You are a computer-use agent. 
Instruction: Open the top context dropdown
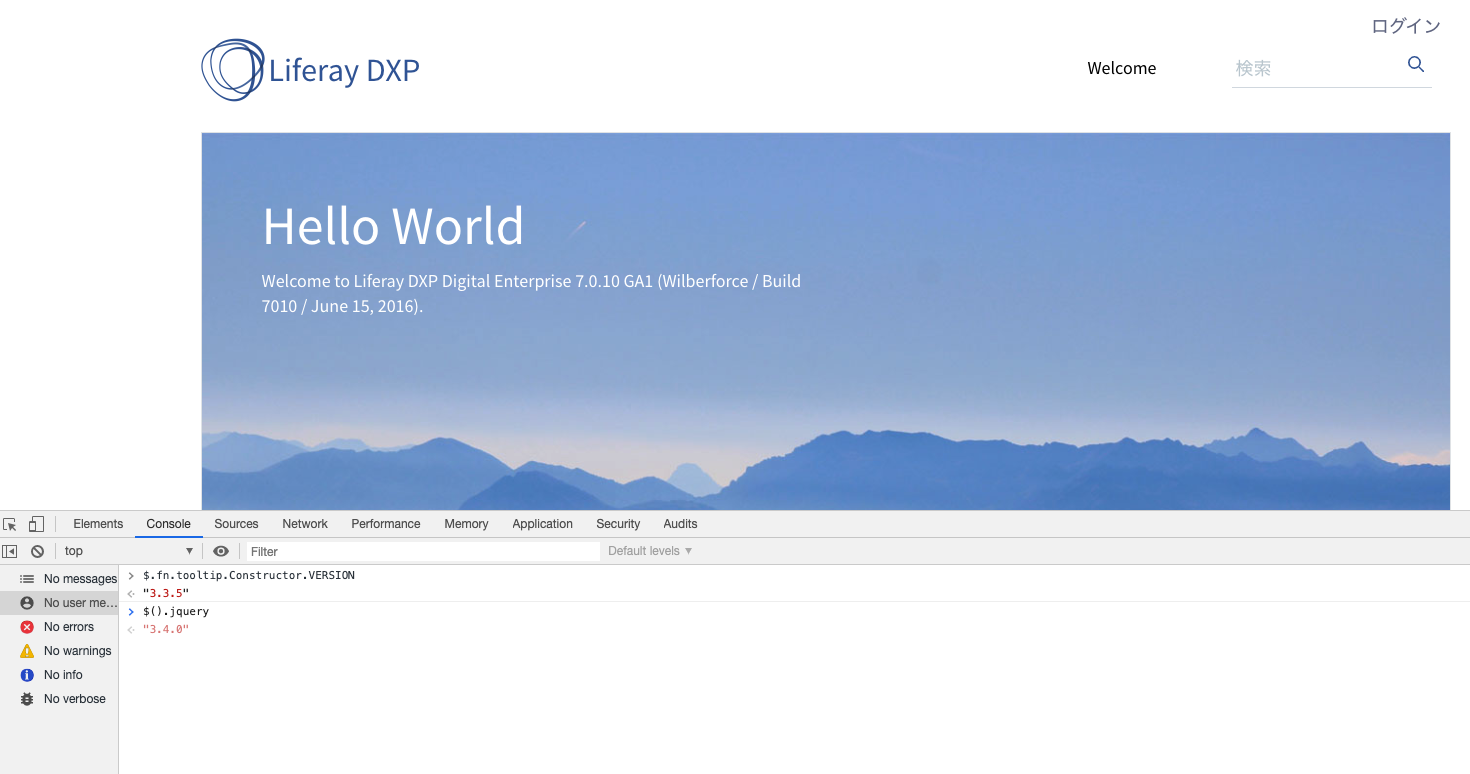pyautogui.click(x=128, y=551)
